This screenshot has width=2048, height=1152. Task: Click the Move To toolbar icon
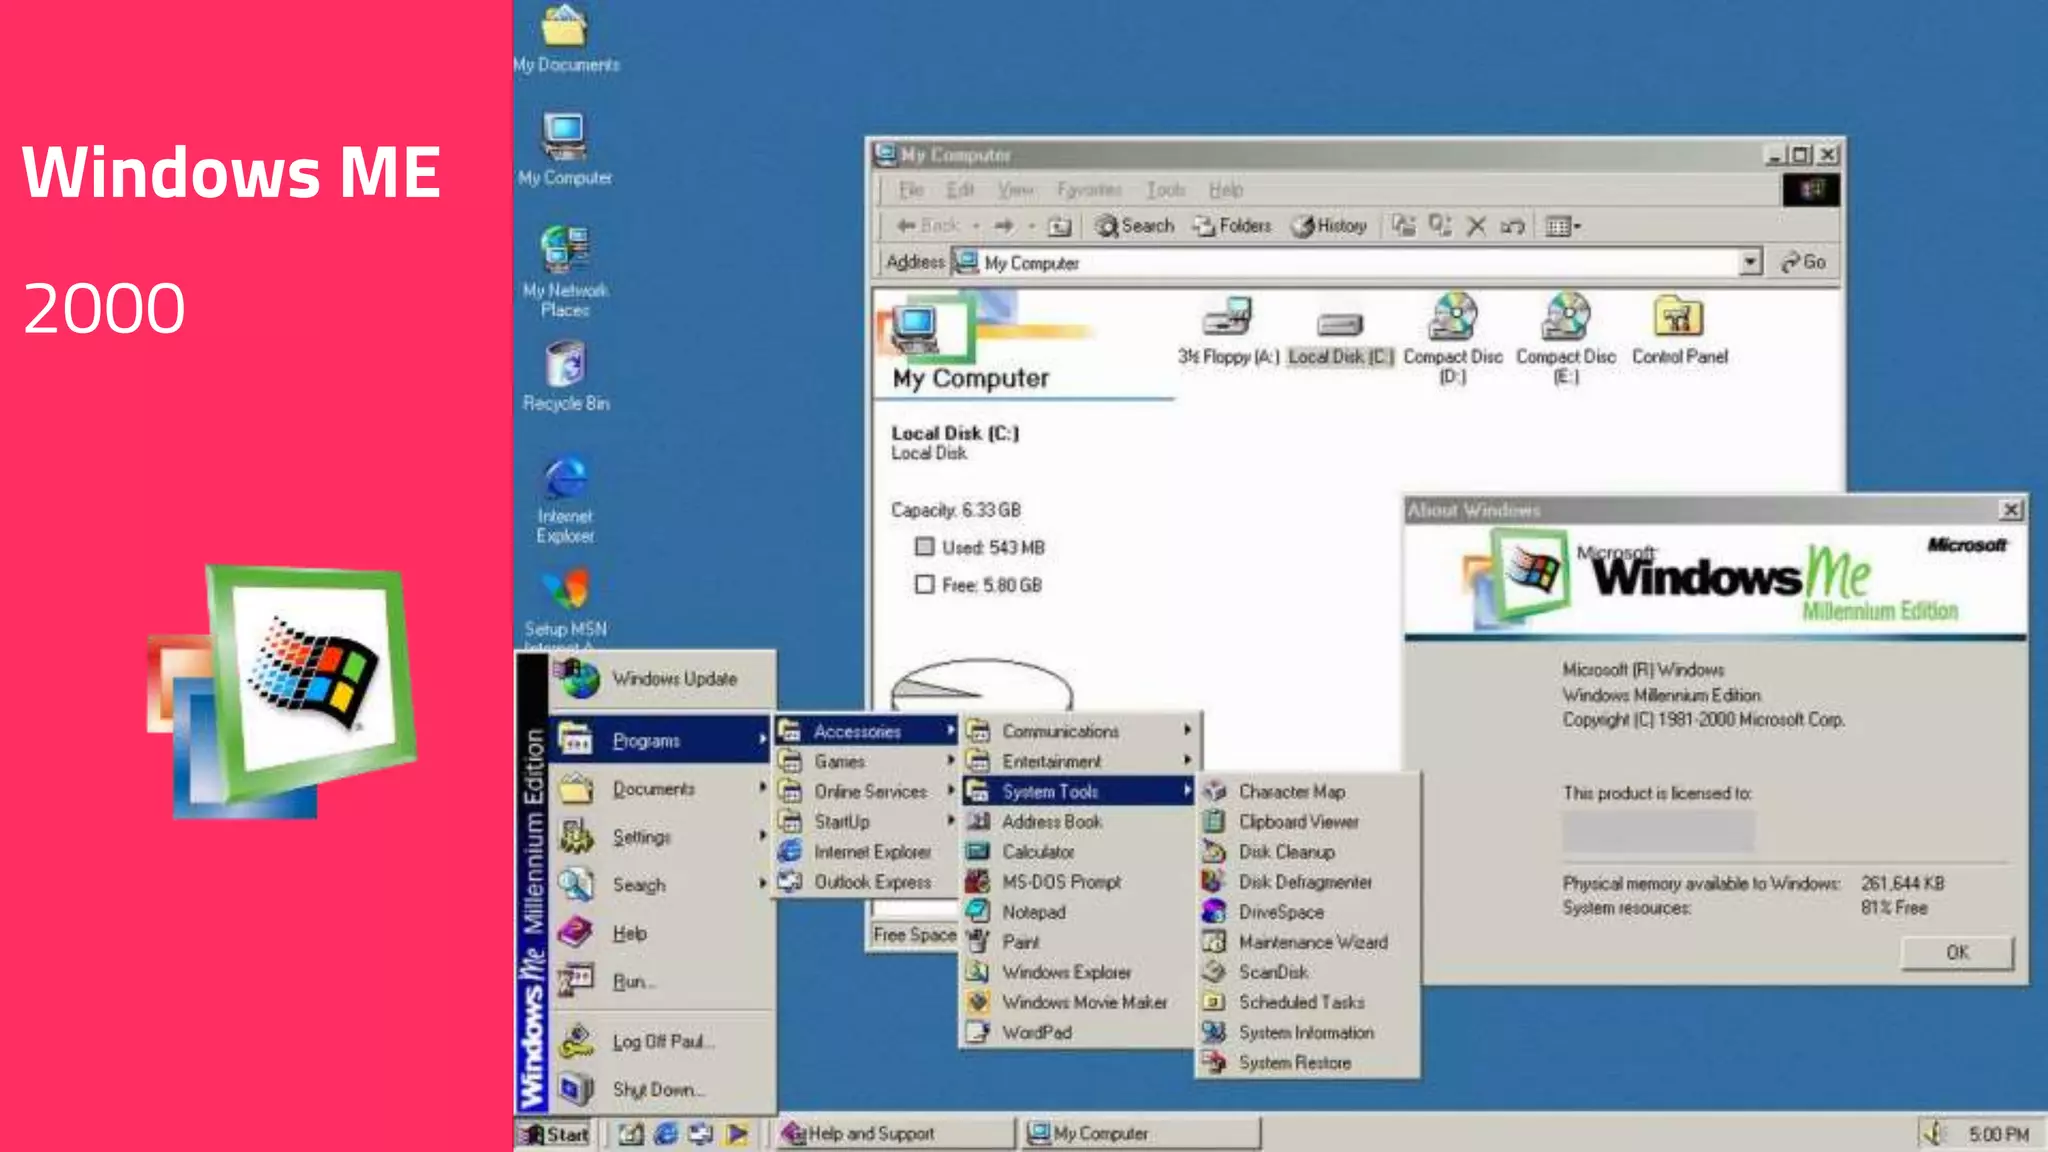coord(1404,226)
